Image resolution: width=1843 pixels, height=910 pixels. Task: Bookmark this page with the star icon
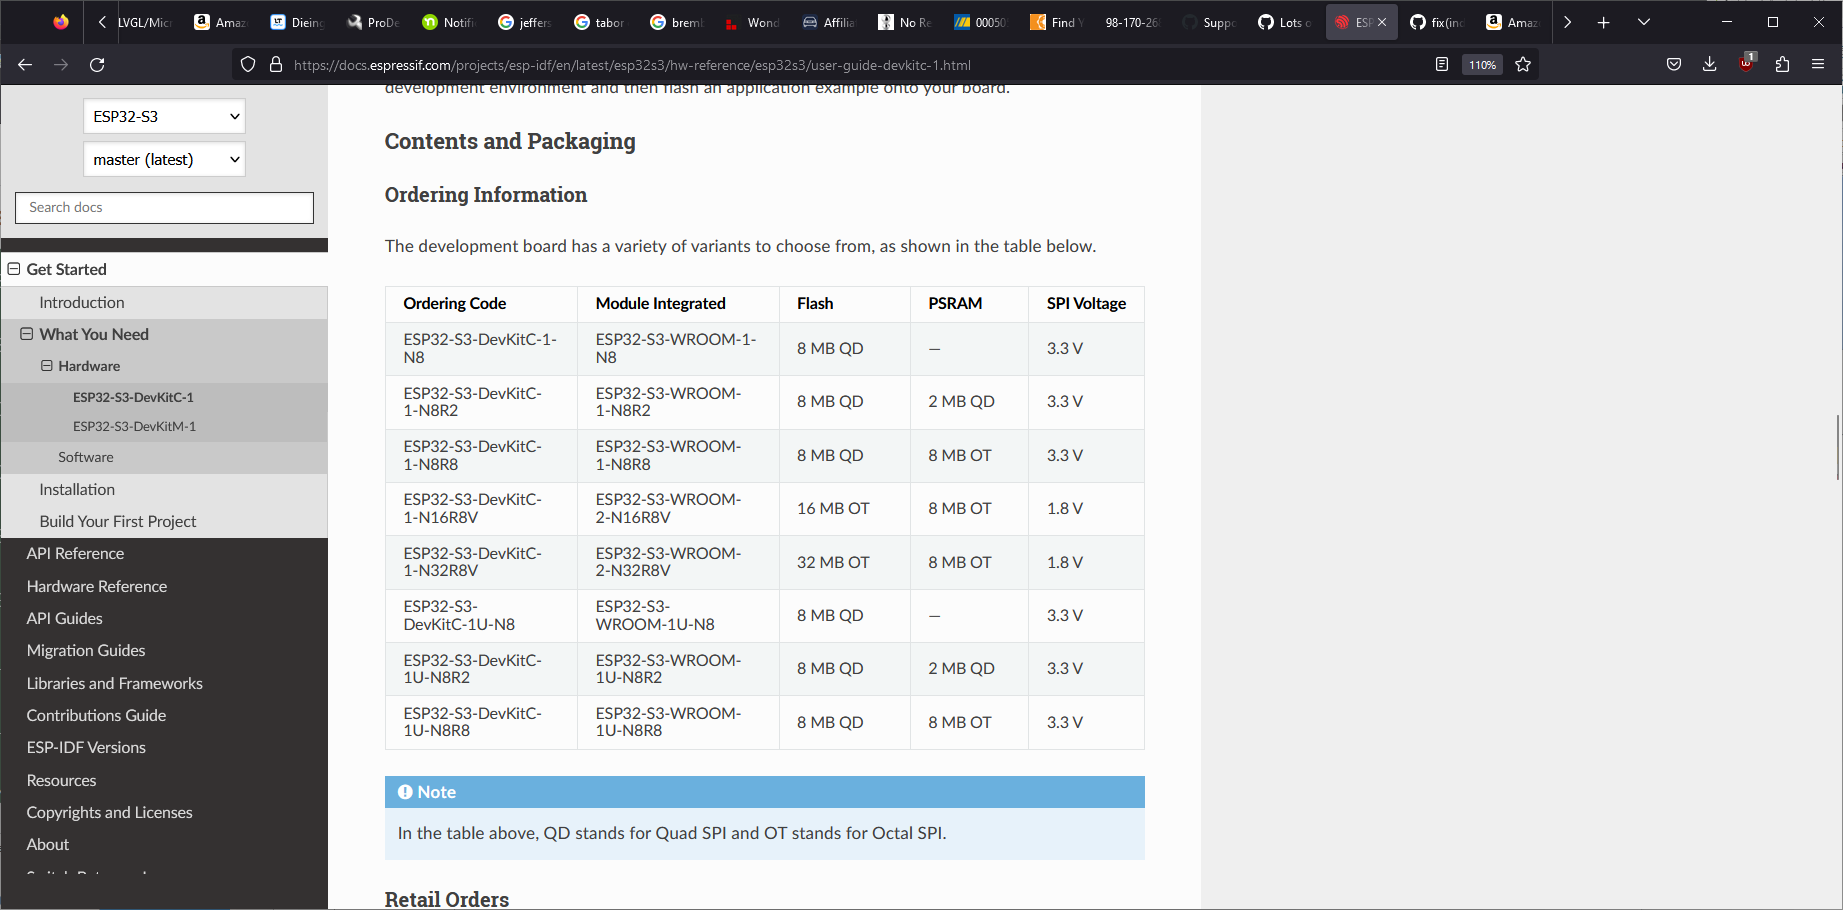tap(1523, 64)
